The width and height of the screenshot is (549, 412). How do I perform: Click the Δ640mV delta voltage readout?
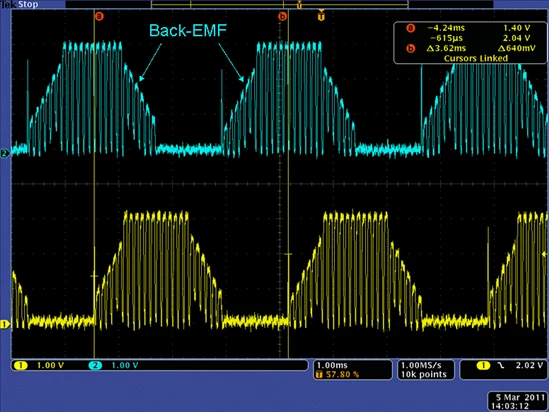[517, 48]
